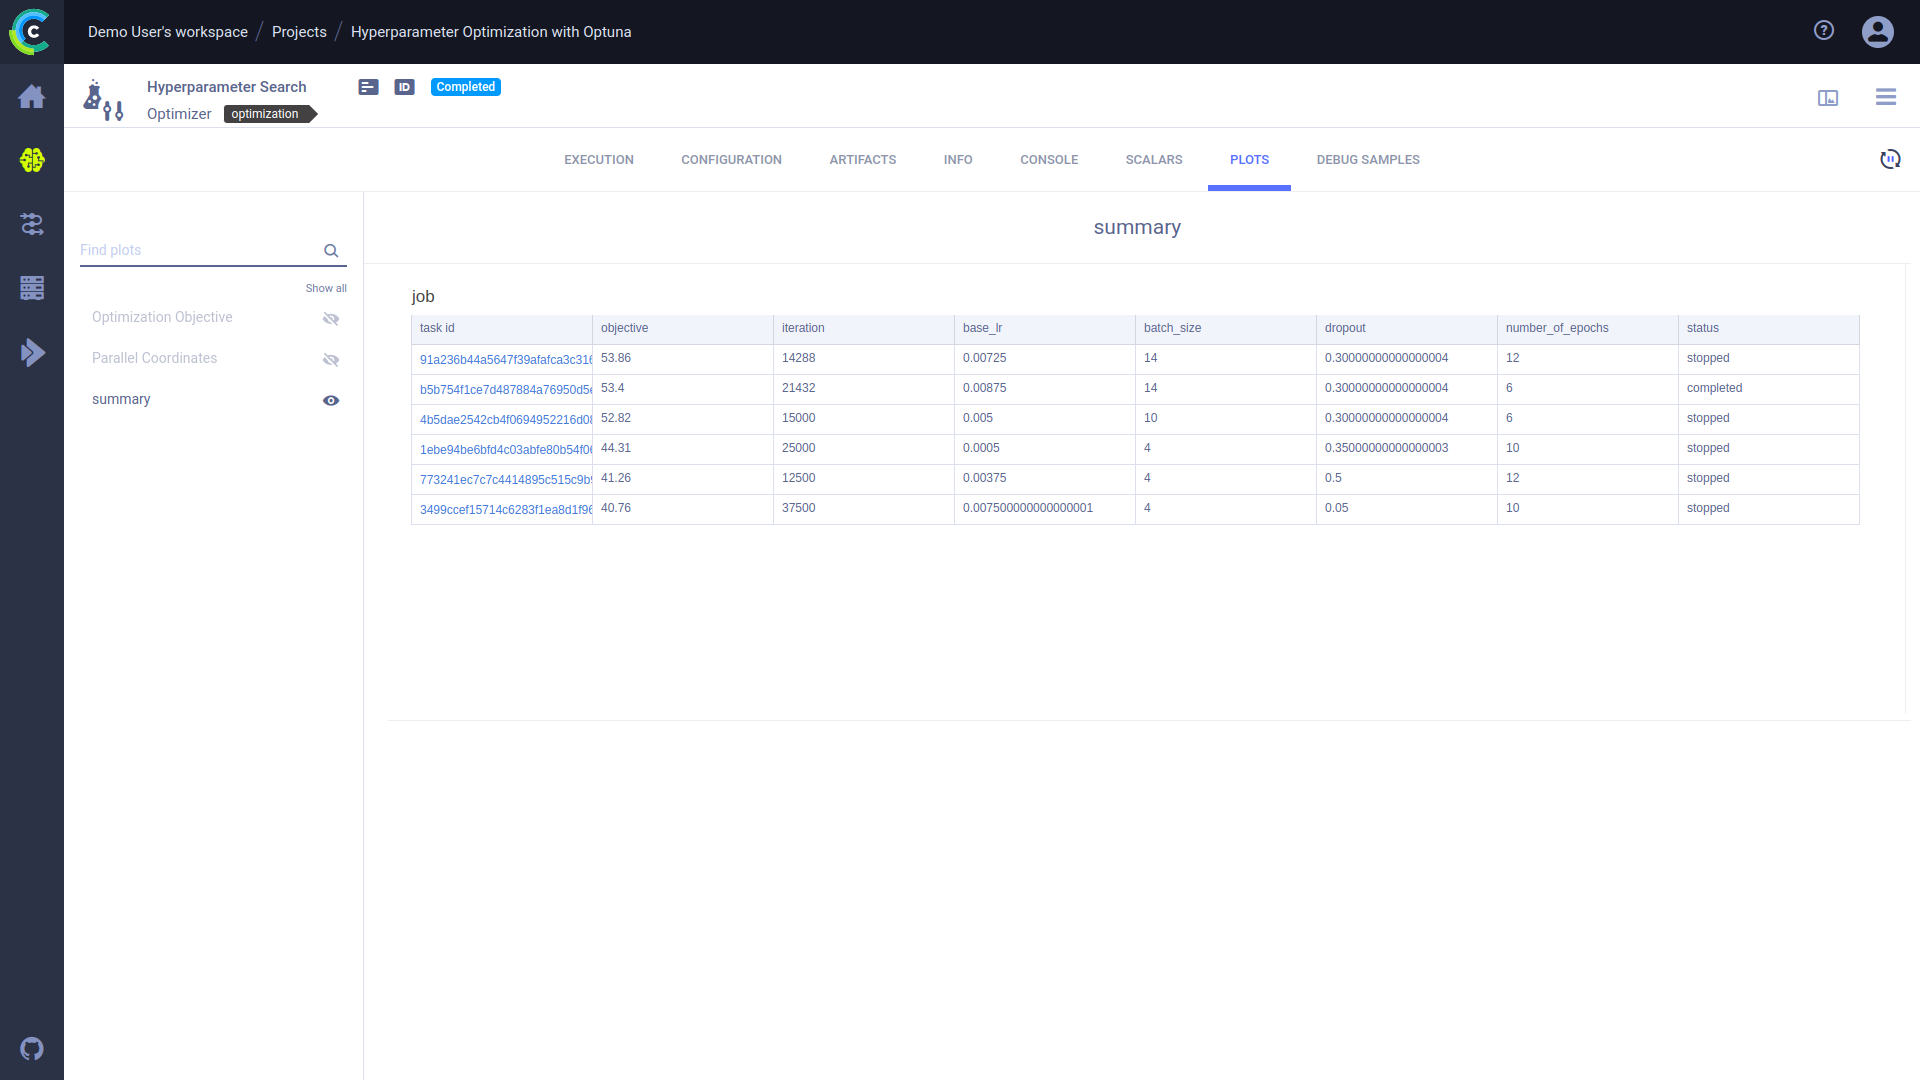
Task: Switch to the Debug Samples tab
Action: point(1368,160)
